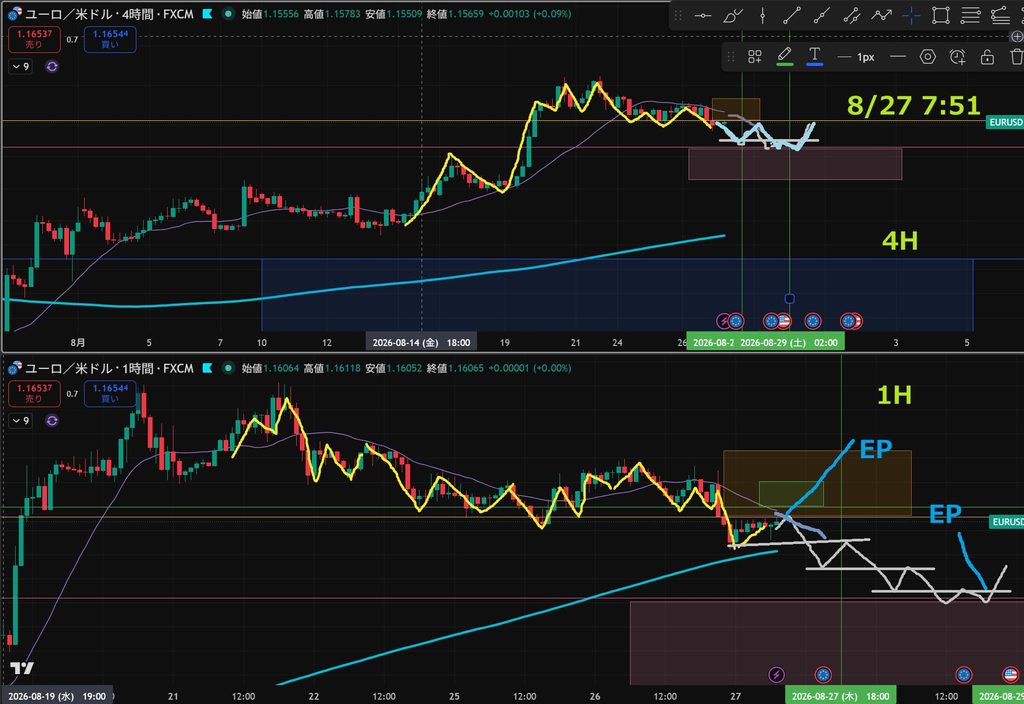Click purple sync icon on 1-hour chart
The image size is (1024, 704).
[52, 421]
